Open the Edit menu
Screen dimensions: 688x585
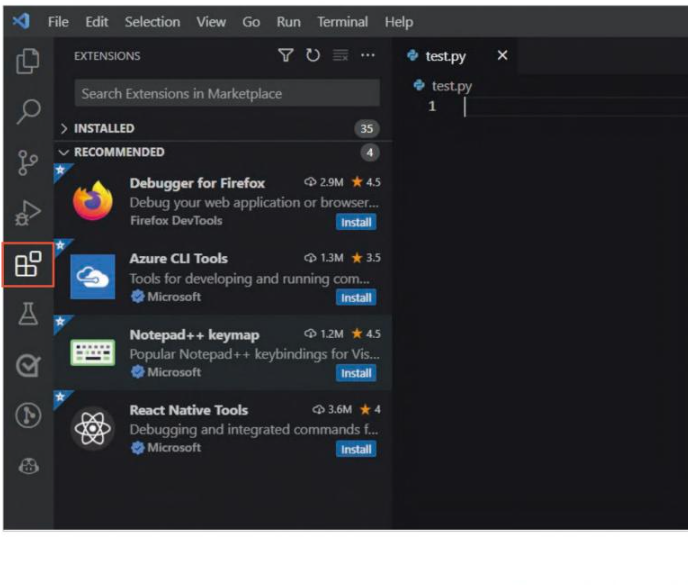click(97, 22)
